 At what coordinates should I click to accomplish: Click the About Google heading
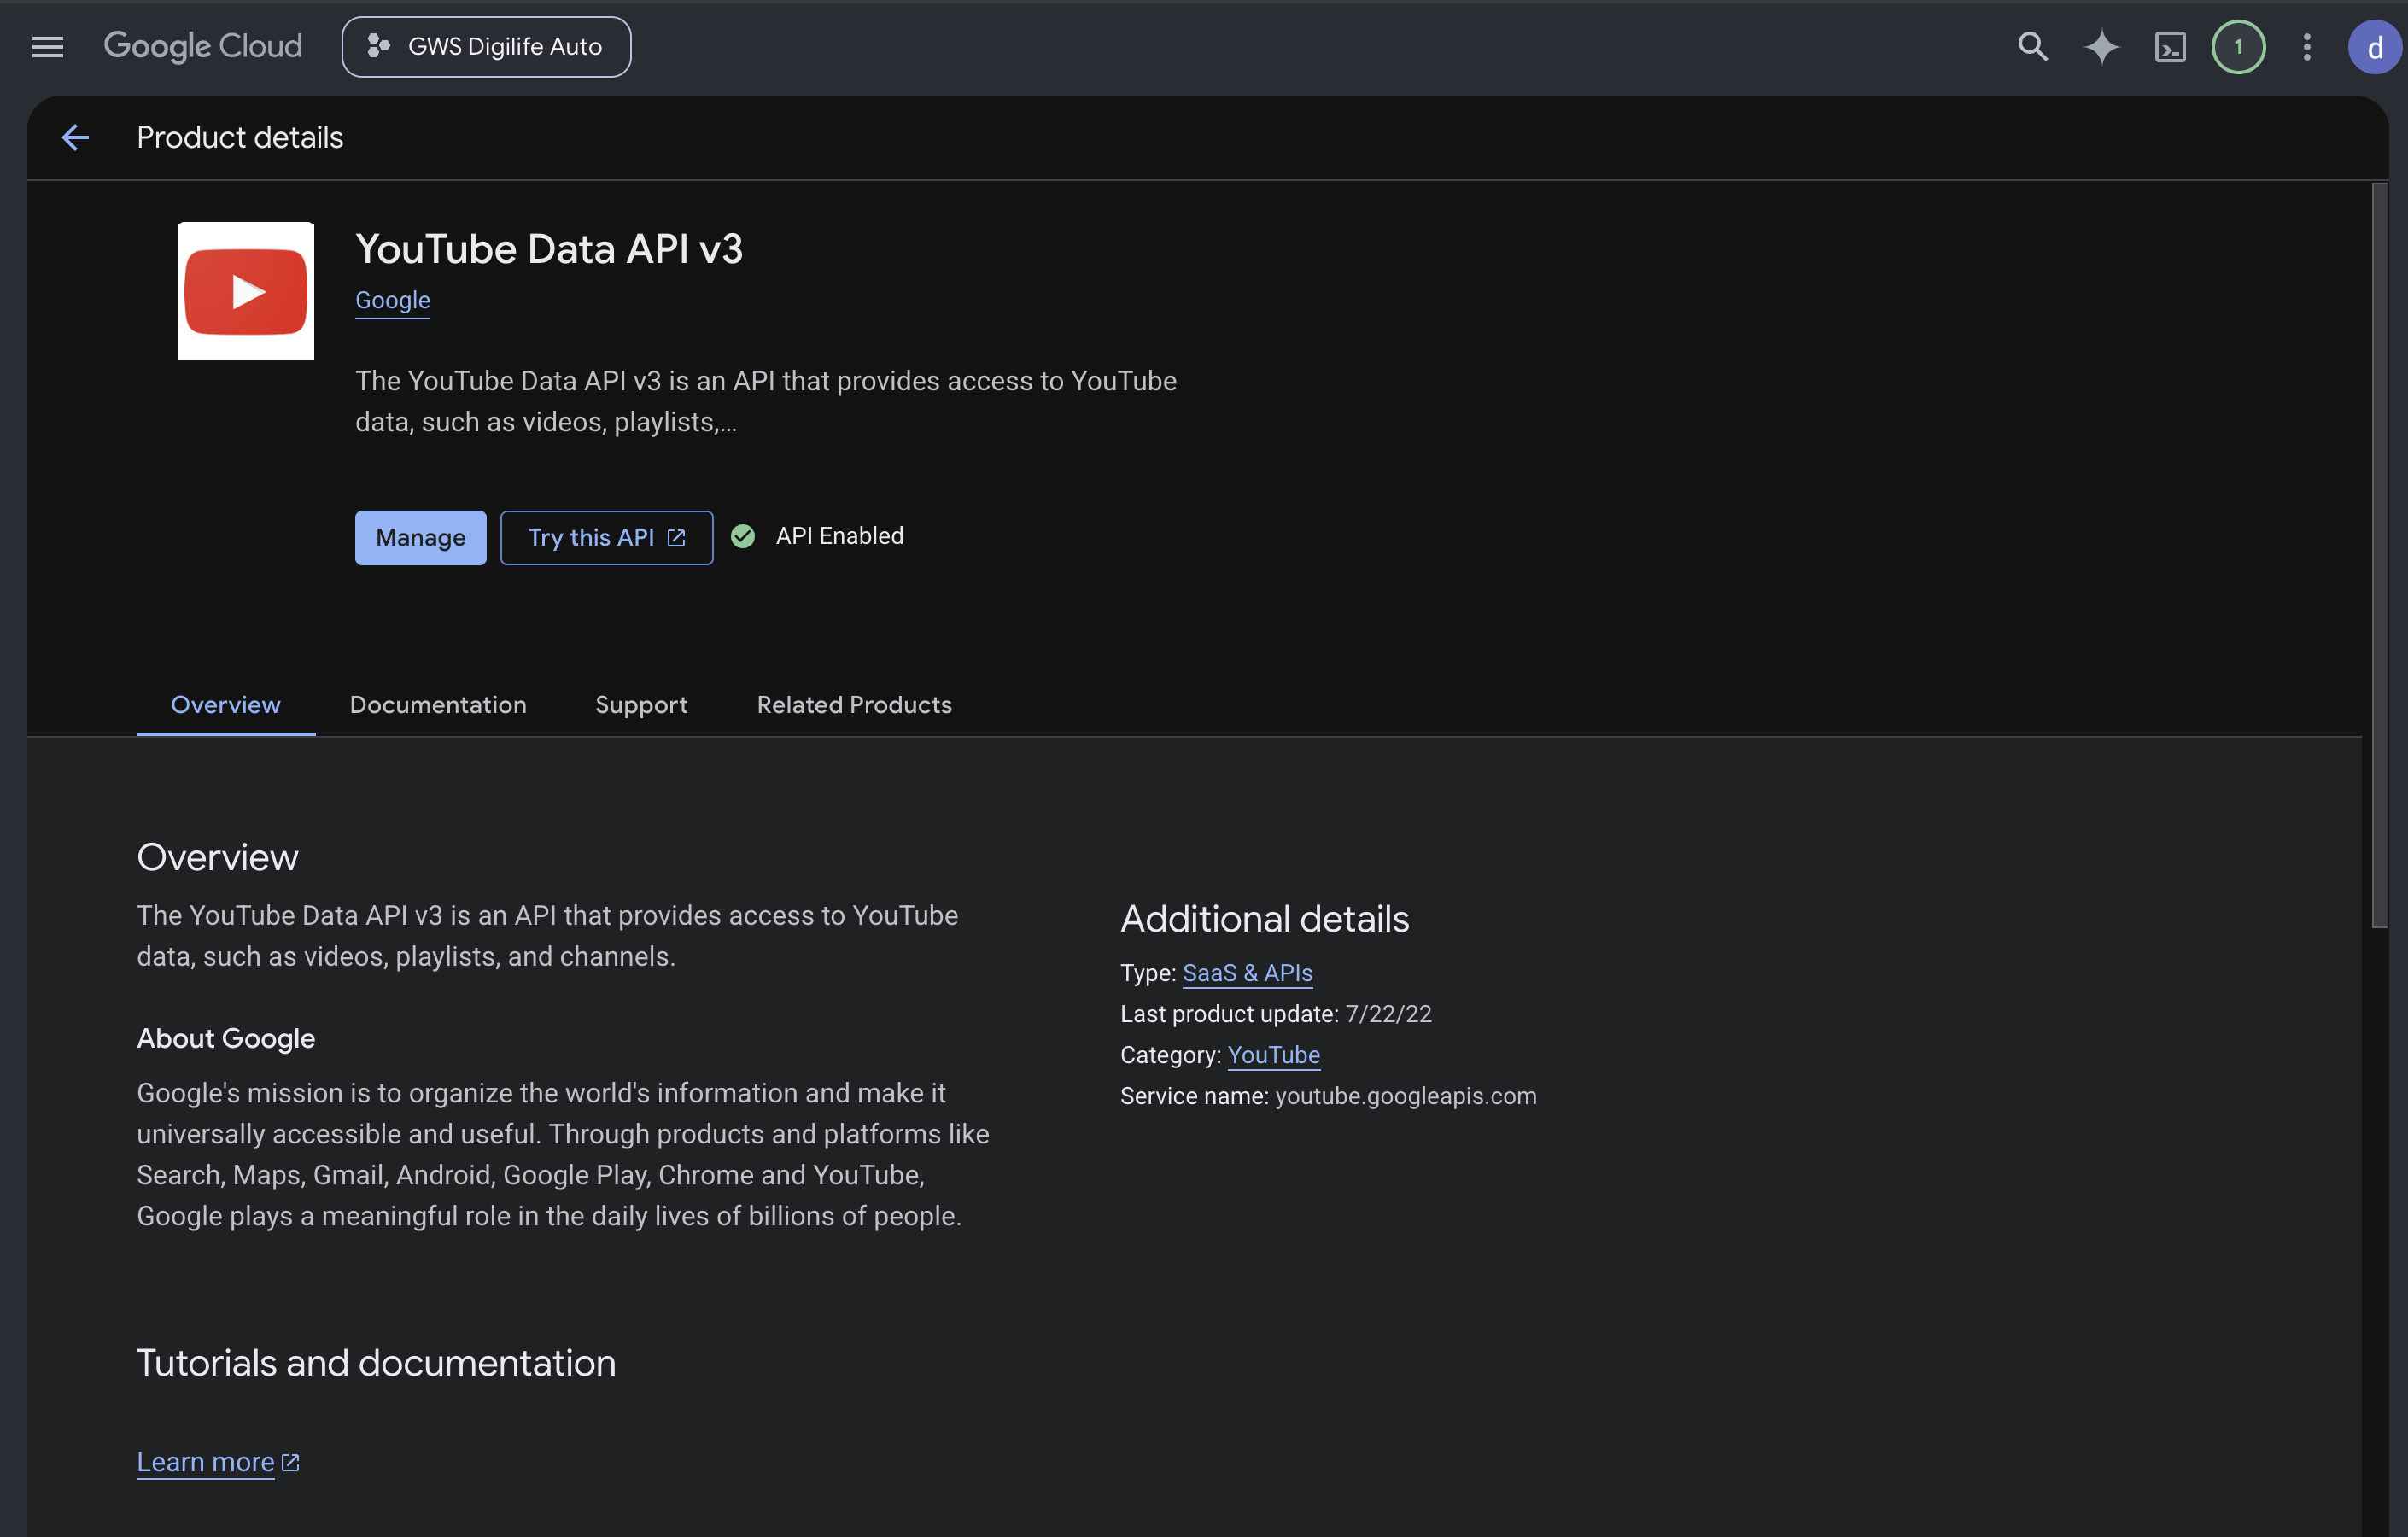(x=226, y=1039)
